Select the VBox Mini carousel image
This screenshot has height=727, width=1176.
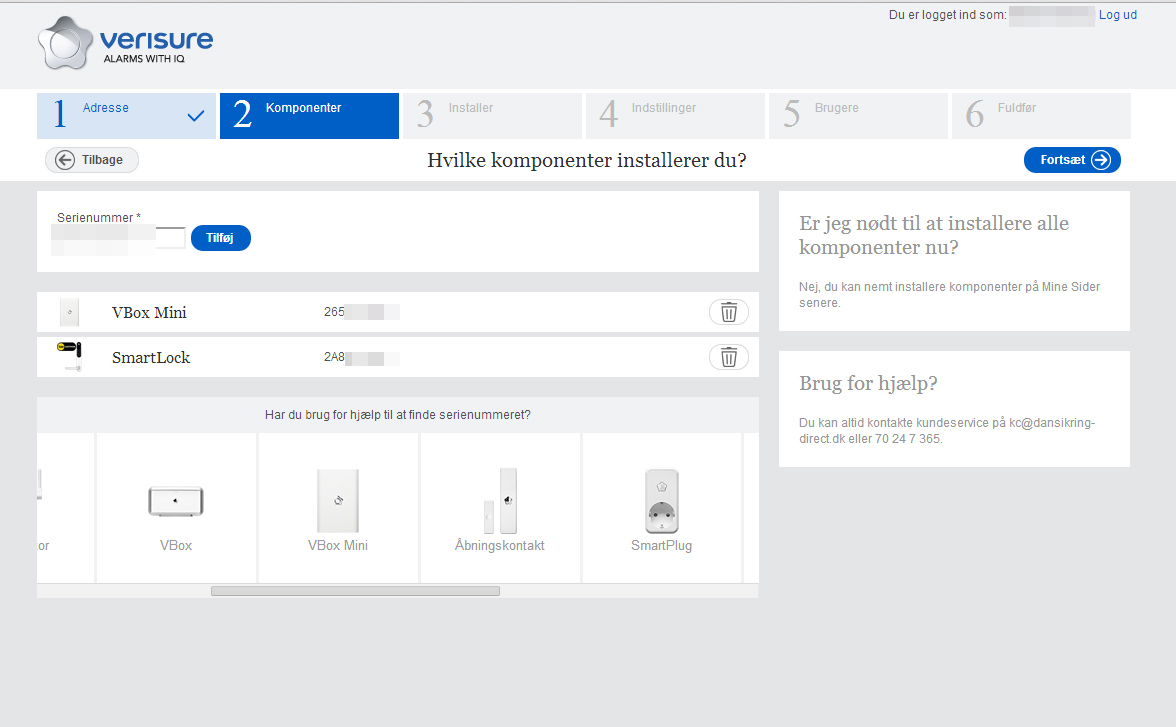pos(338,501)
